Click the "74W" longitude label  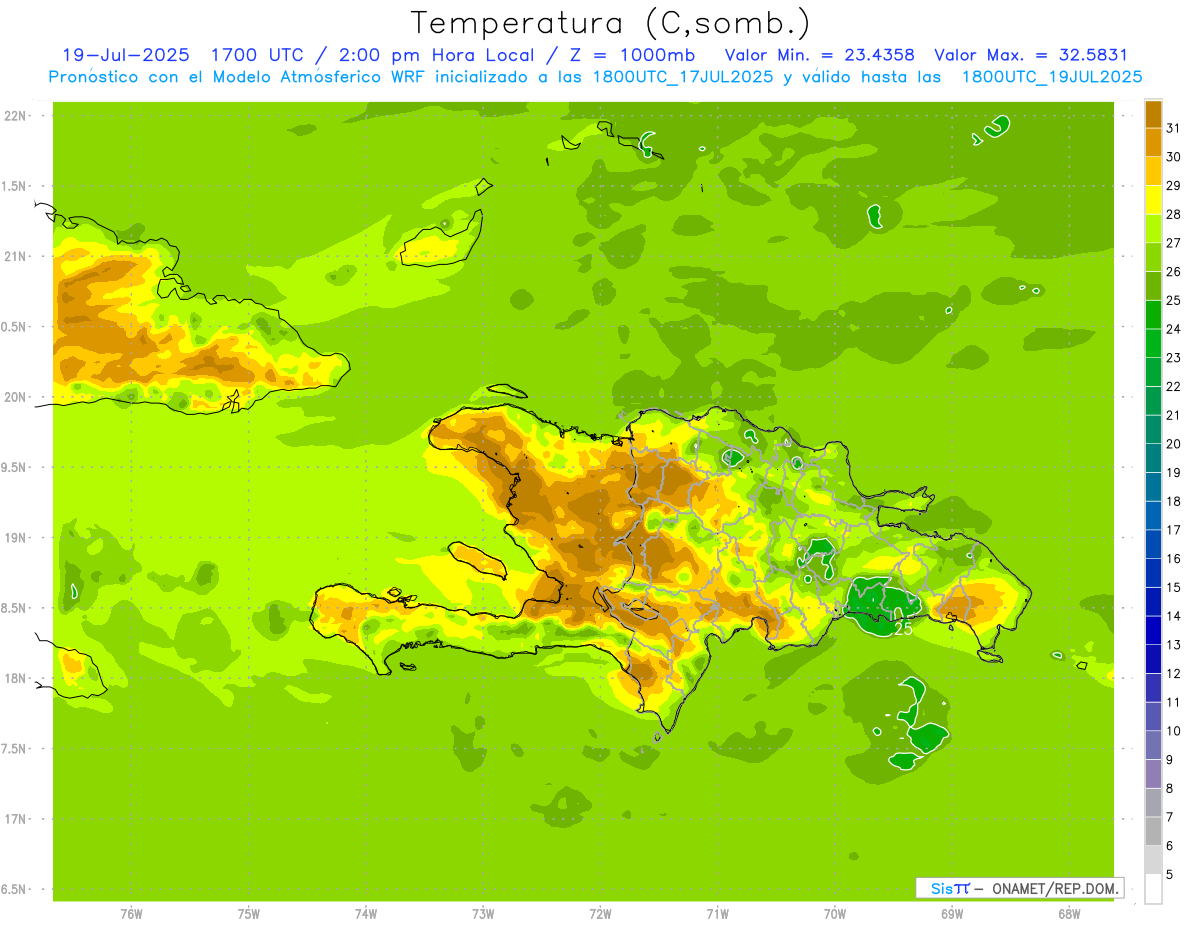click(x=366, y=913)
